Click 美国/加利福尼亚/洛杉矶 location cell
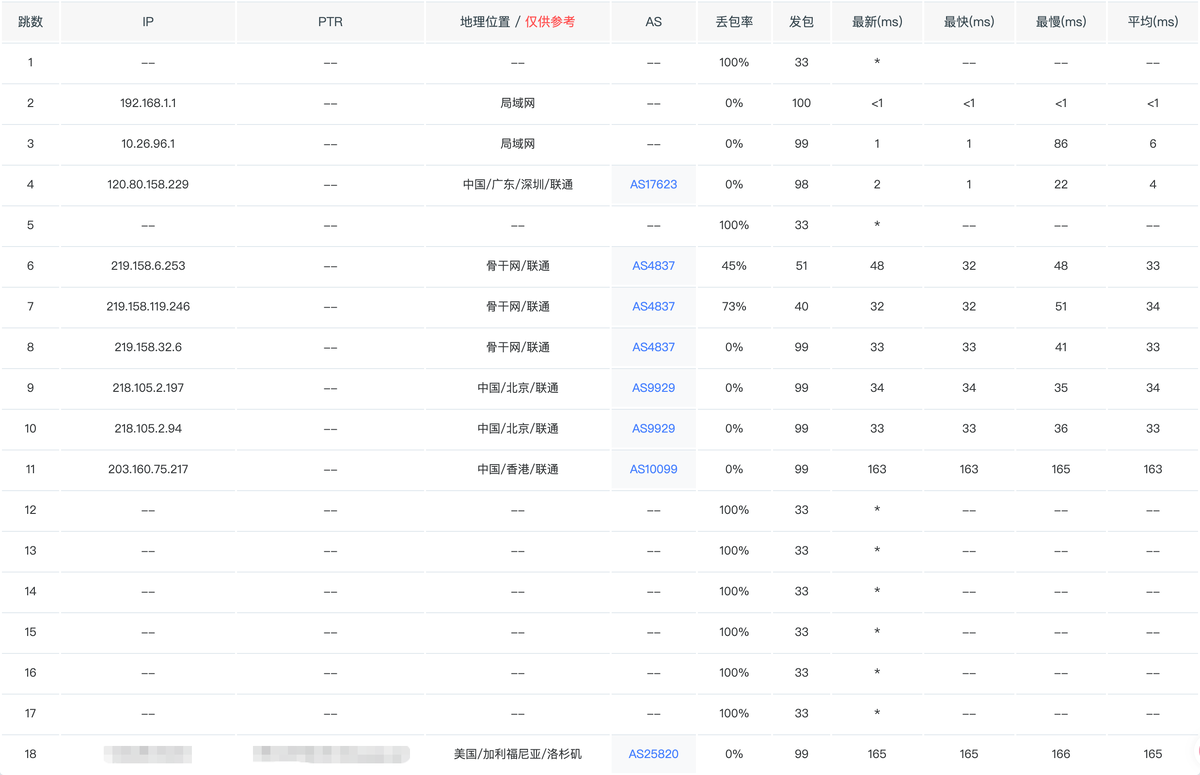This screenshot has height=775, width=1200. tap(517, 754)
